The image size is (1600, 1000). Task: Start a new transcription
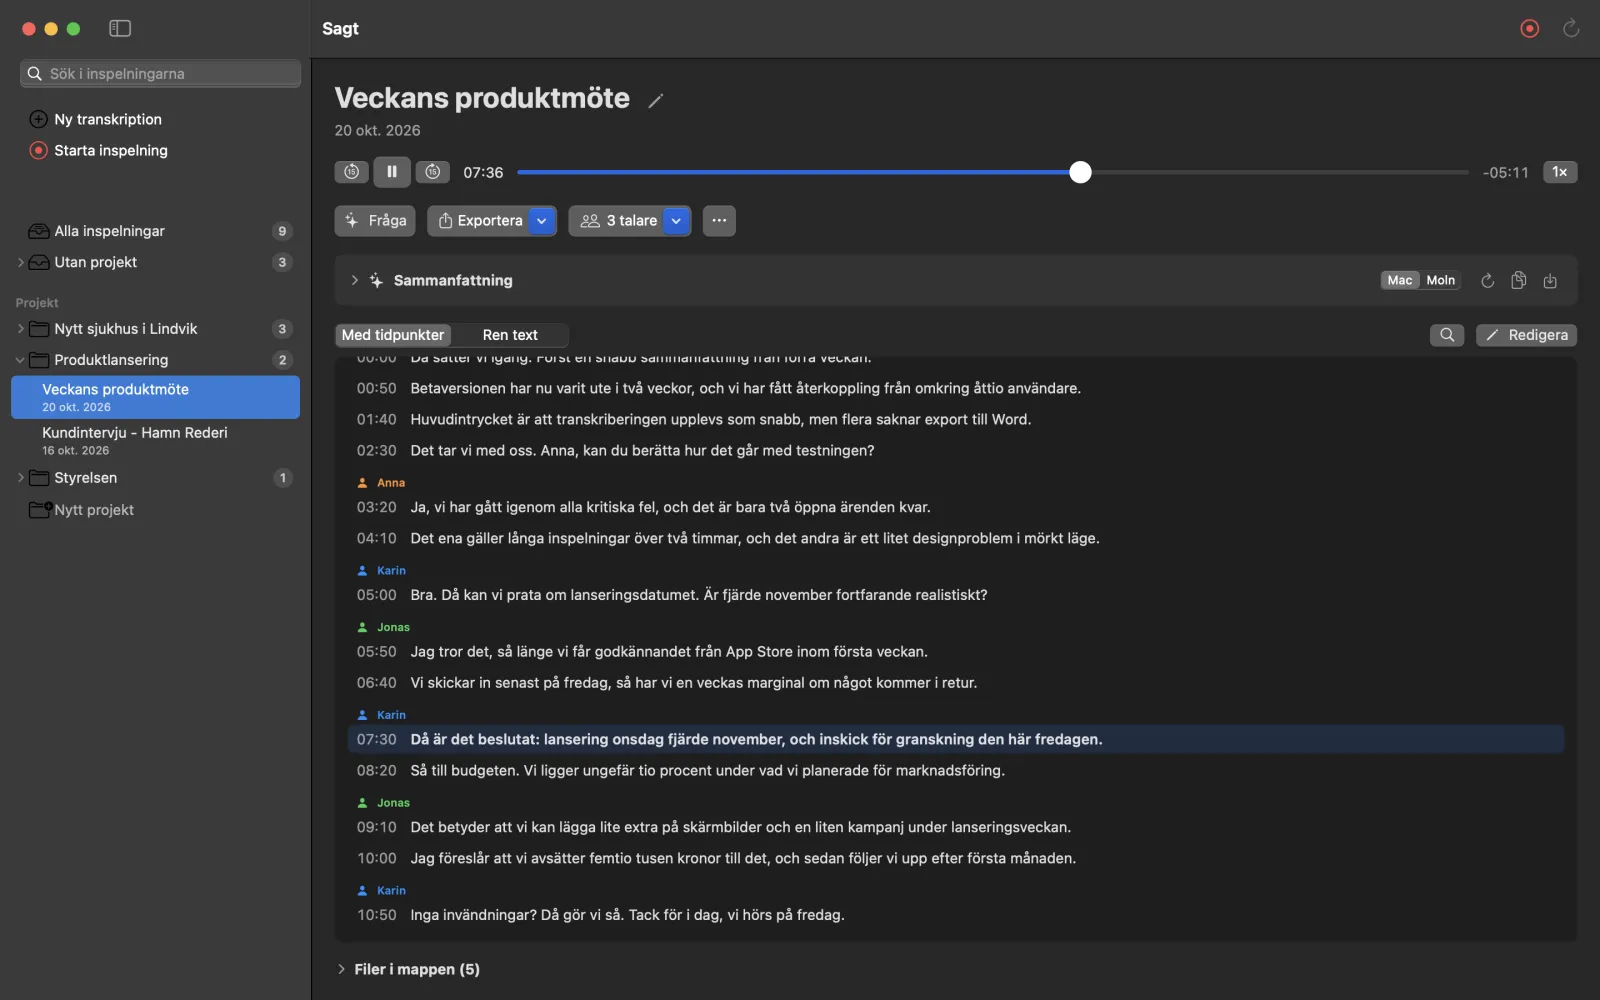(x=96, y=119)
